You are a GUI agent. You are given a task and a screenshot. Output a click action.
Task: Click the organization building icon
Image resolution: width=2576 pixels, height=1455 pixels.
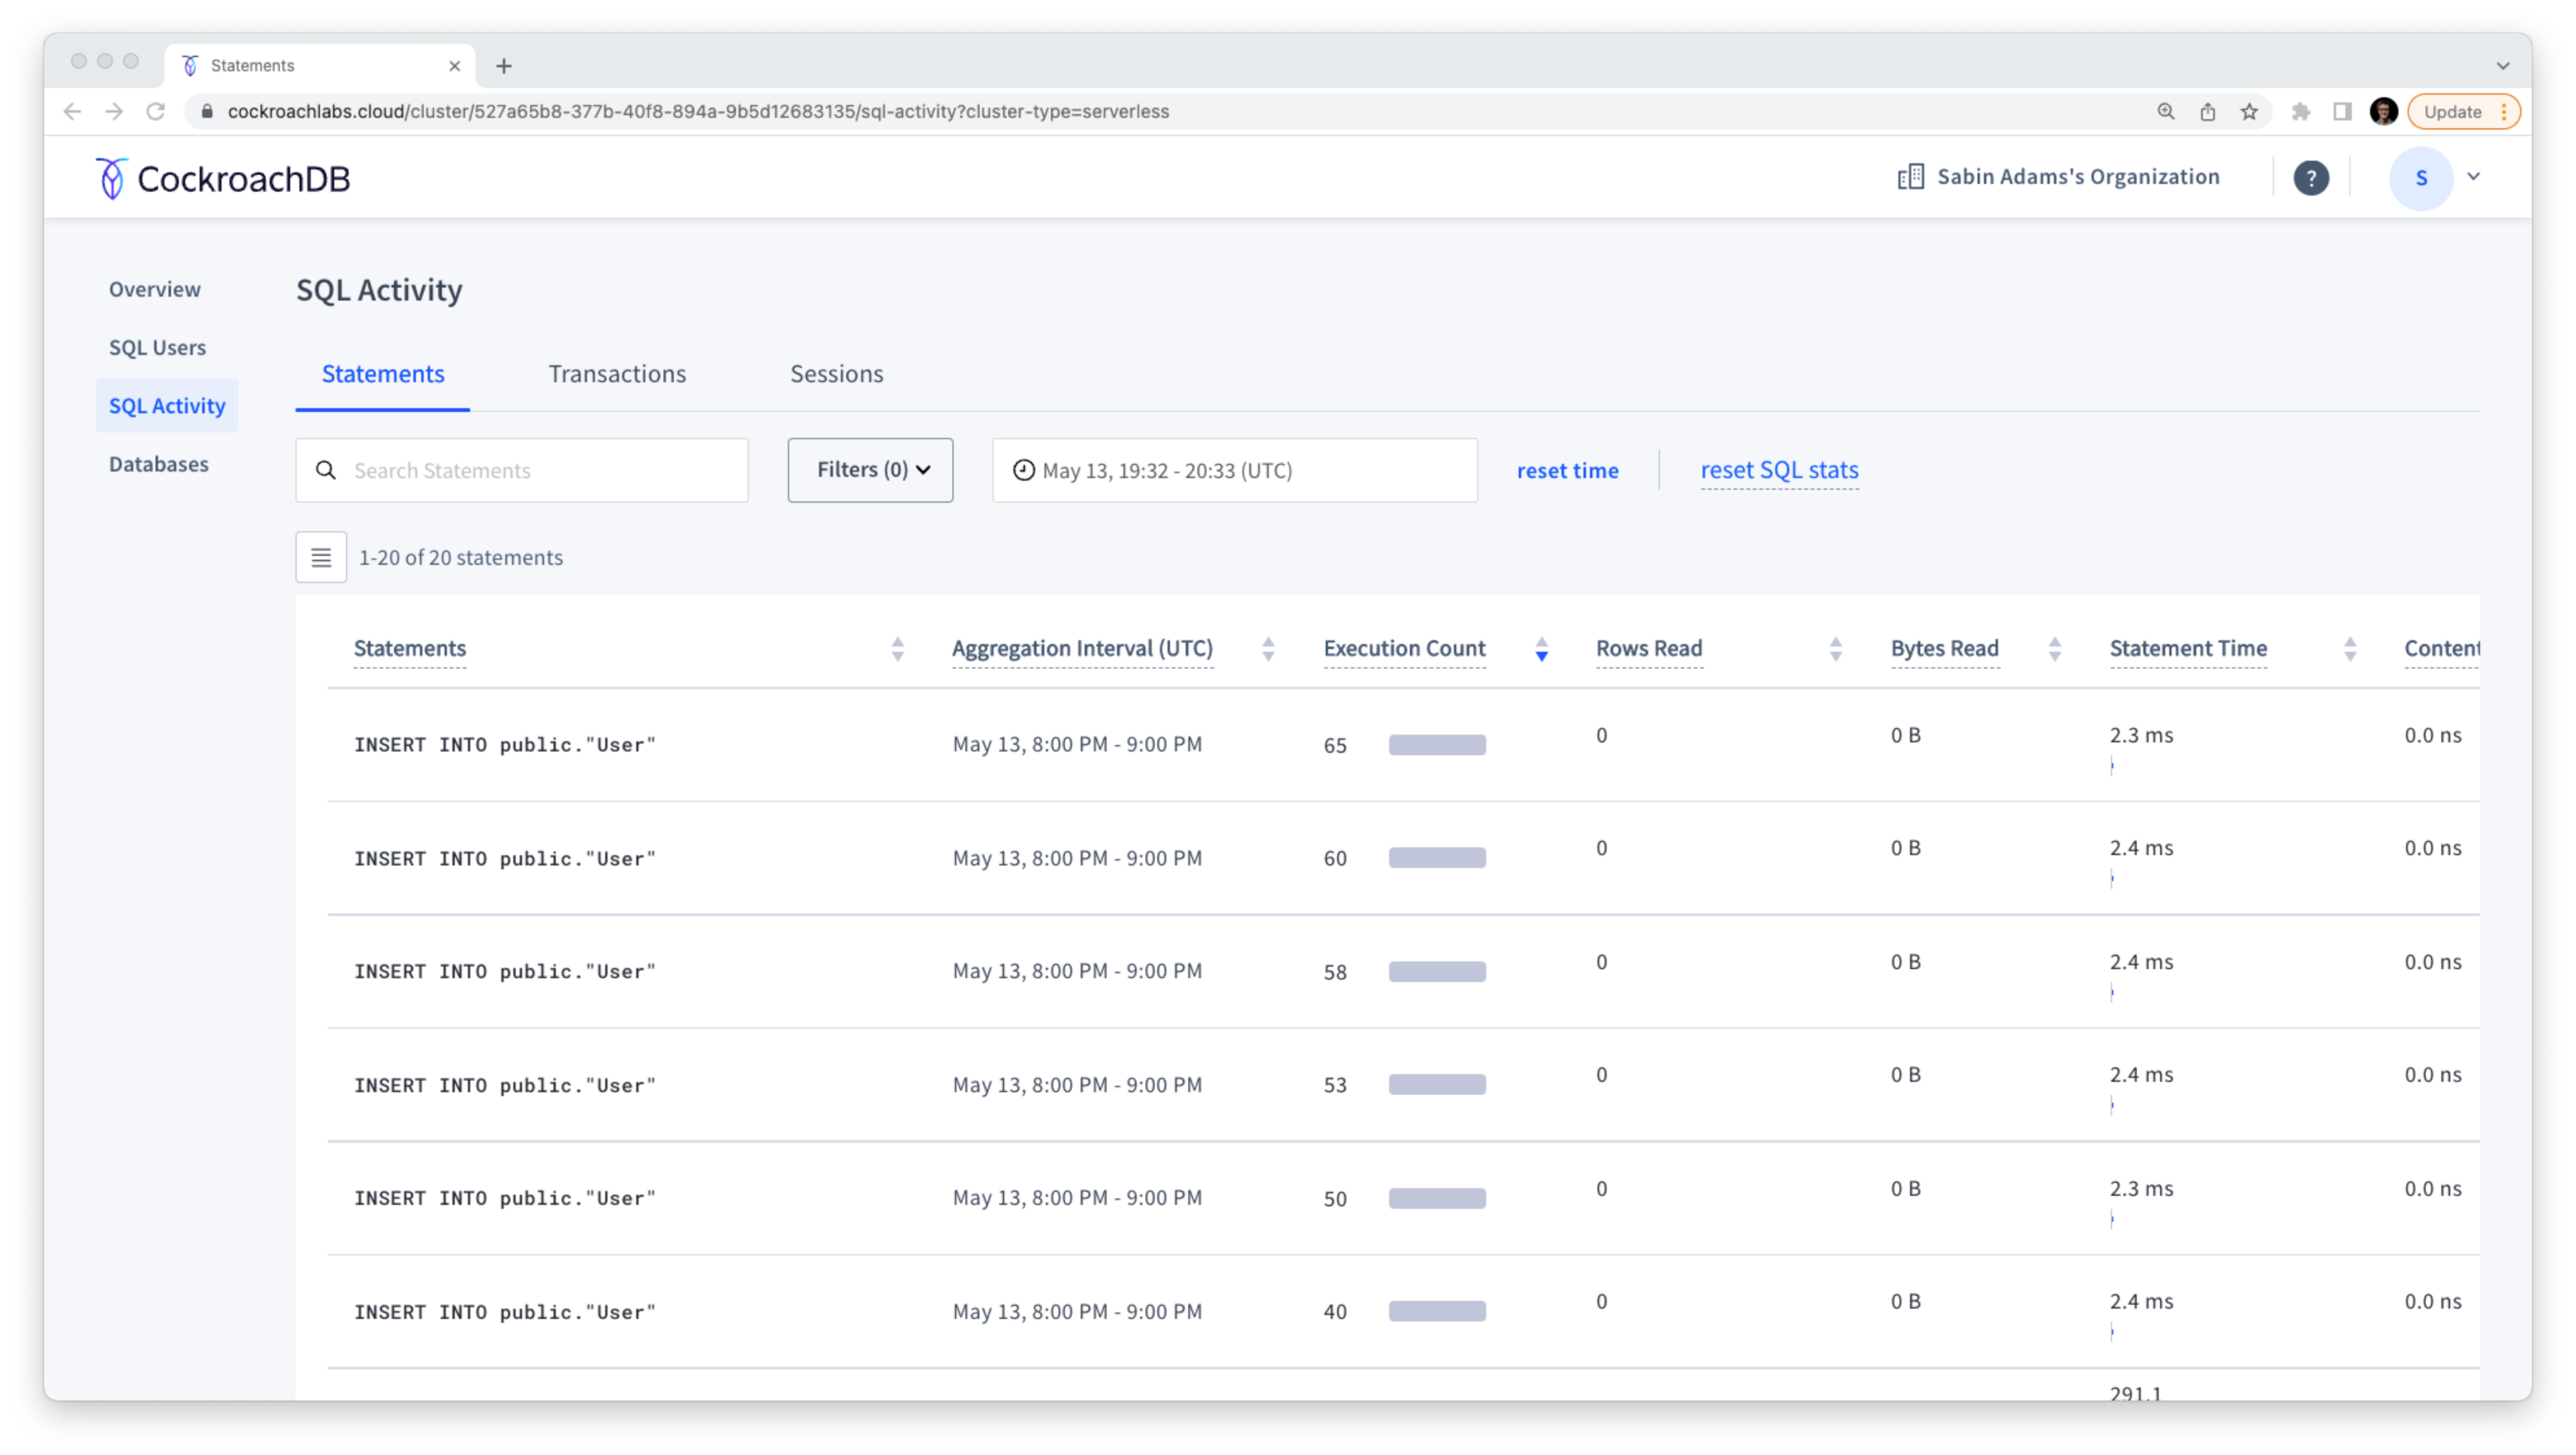(x=1910, y=177)
